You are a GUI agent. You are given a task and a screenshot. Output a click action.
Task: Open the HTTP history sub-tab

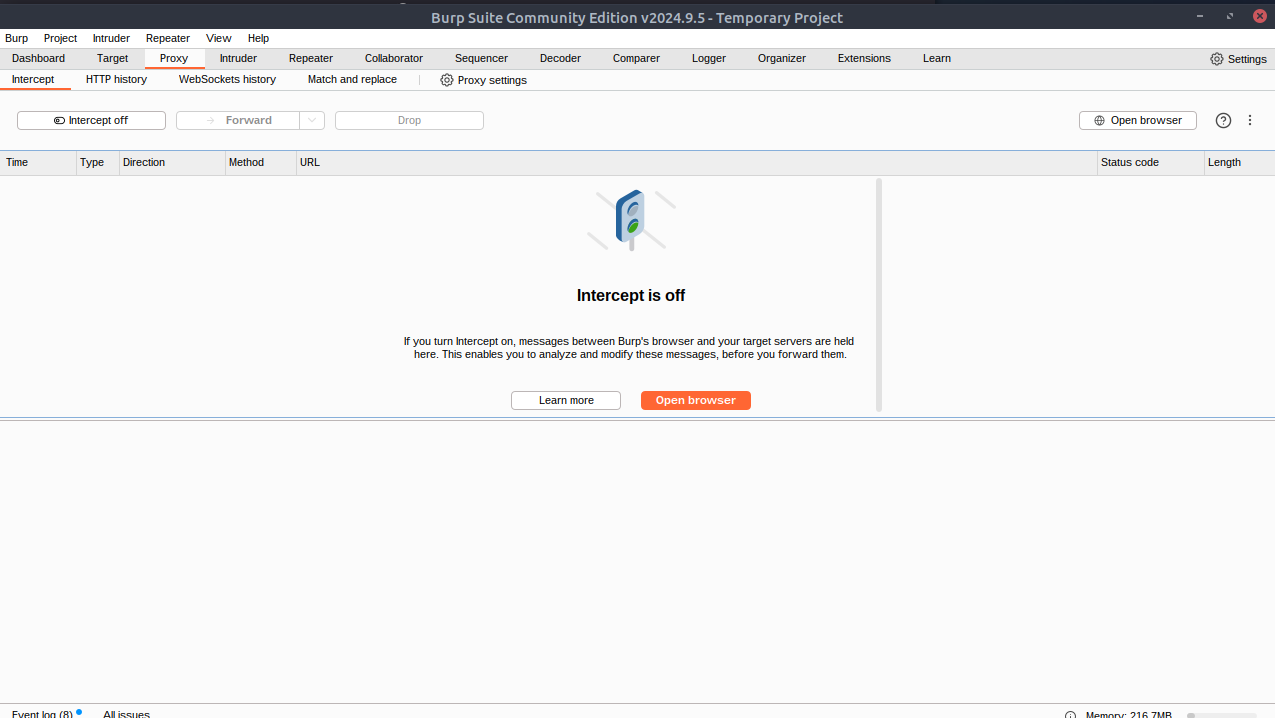pyautogui.click(x=116, y=79)
